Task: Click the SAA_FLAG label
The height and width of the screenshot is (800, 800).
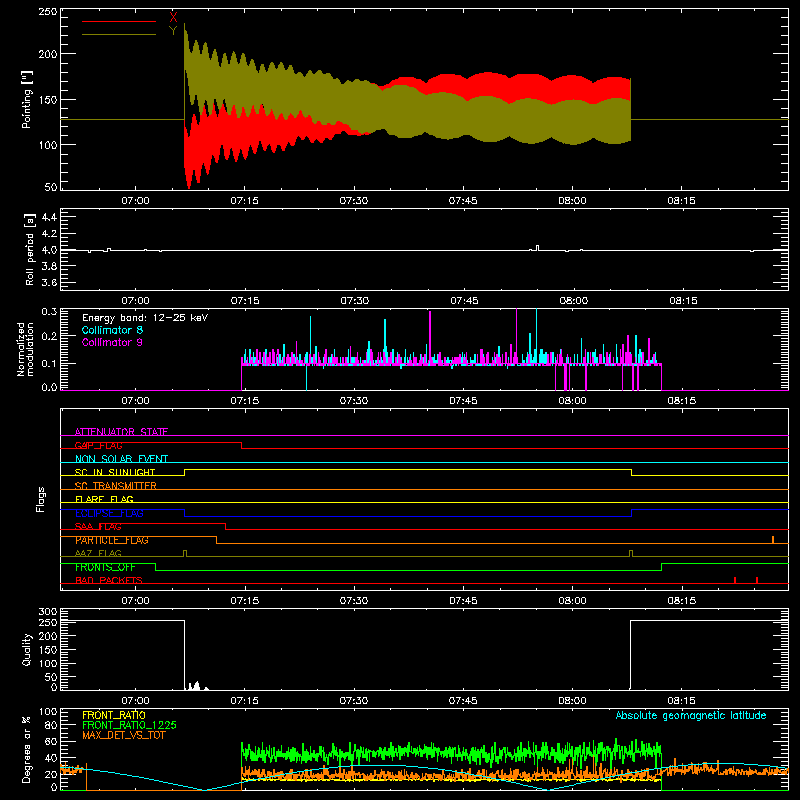Action: coord(98,527)
